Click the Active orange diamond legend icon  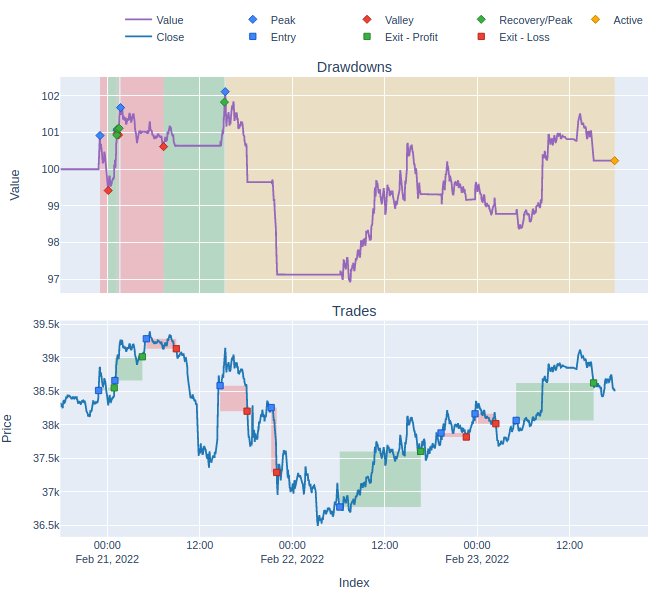click(x=596, y=20)
